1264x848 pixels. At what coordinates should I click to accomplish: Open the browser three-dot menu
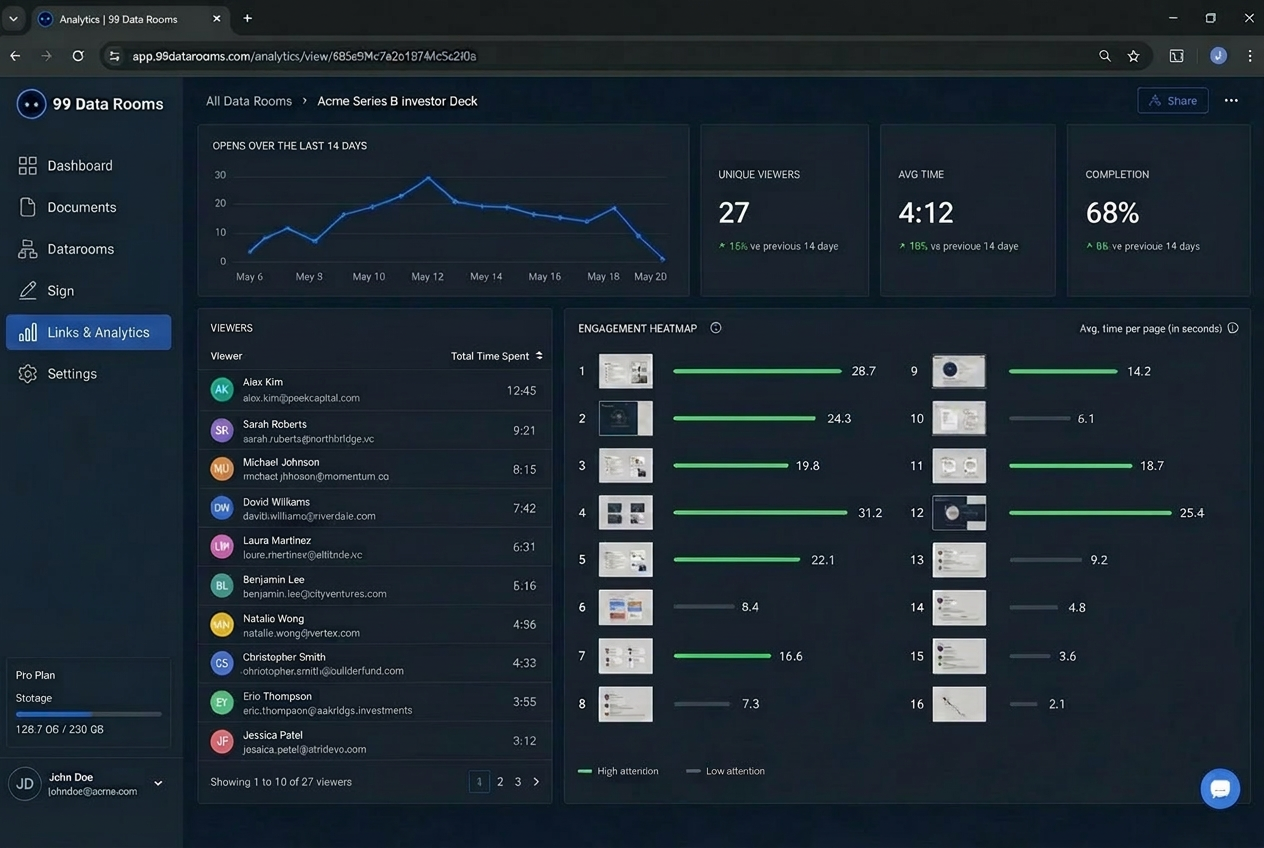pos(1250,56)
